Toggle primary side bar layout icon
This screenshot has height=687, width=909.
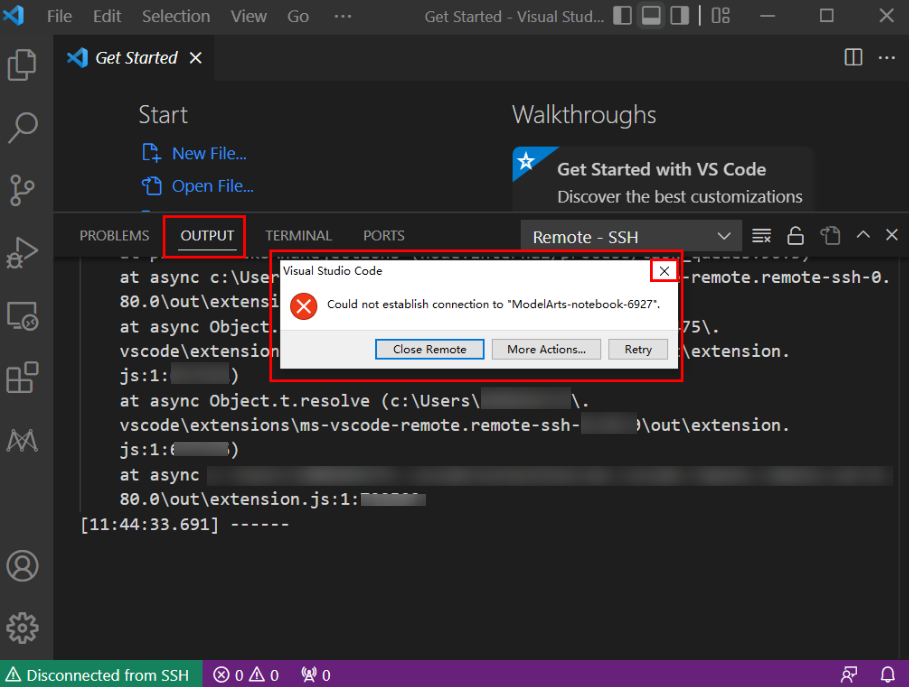click(x=622, y=16)
